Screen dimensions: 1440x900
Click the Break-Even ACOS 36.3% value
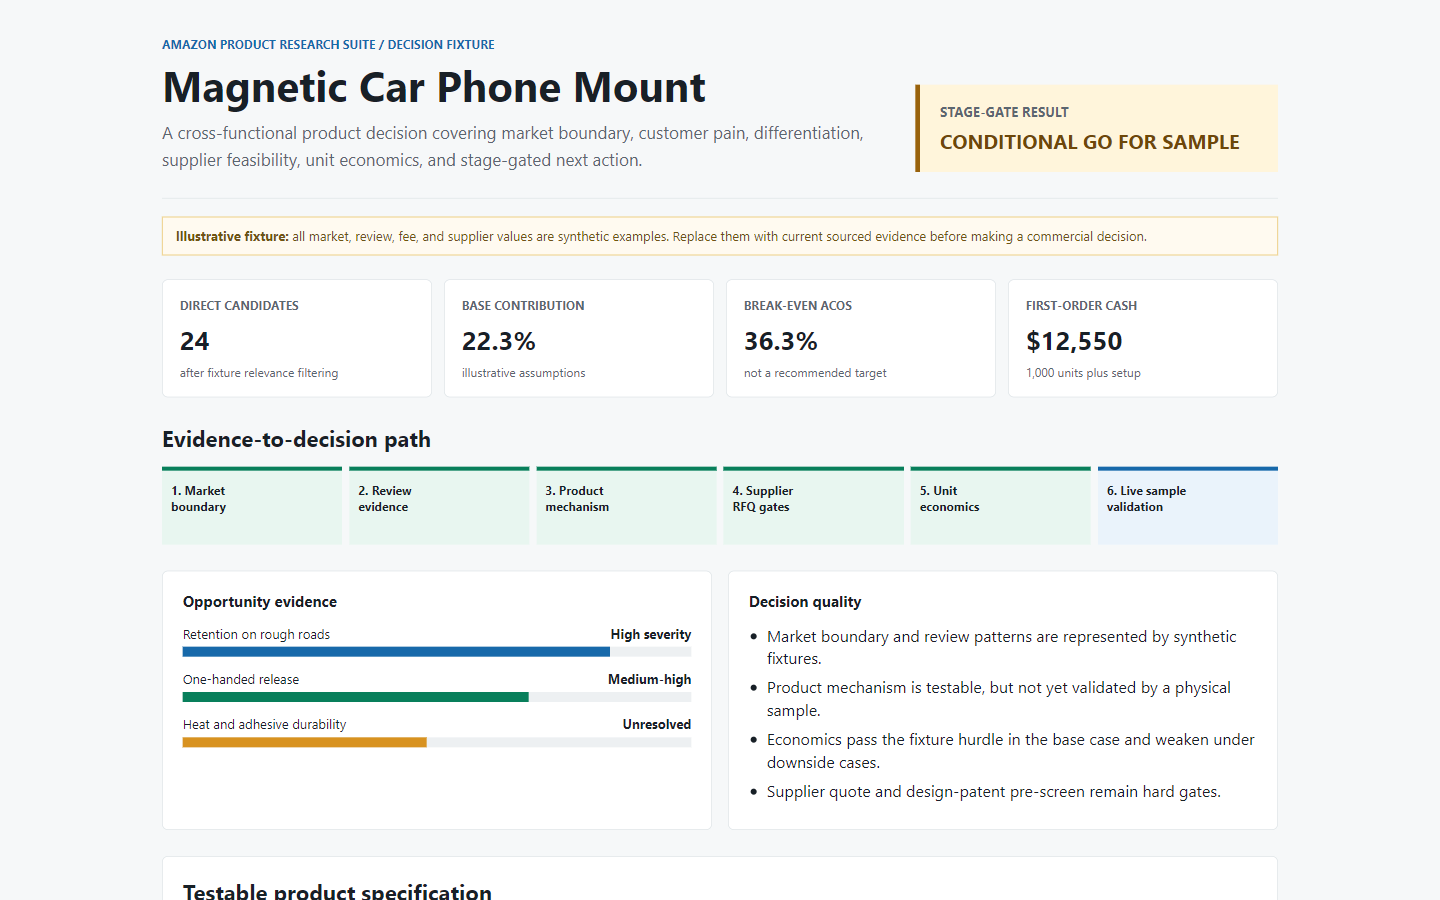(781, 341)
